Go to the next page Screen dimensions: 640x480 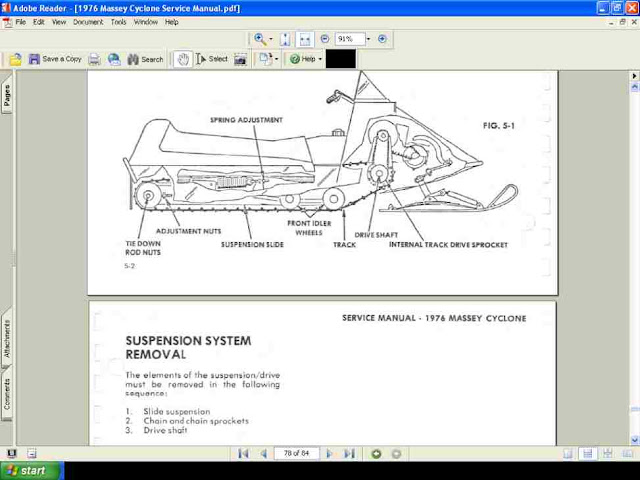point(329,453)
